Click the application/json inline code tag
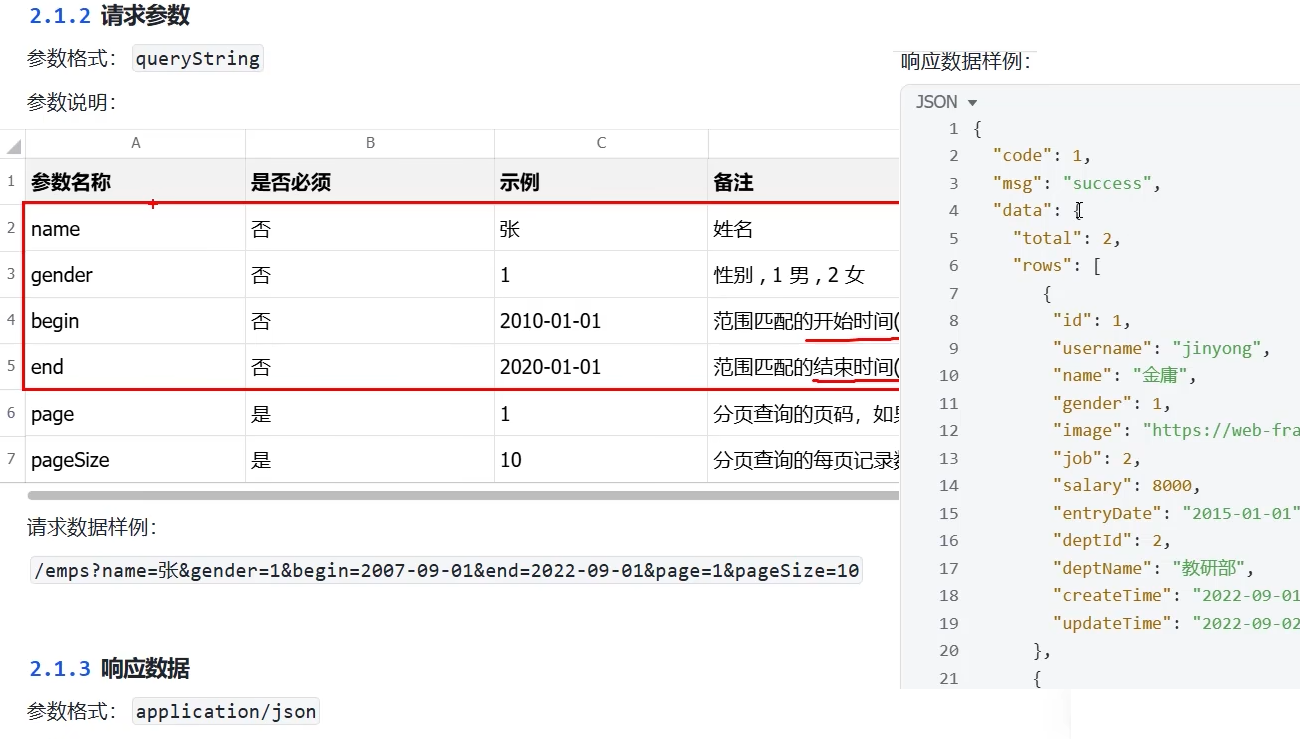The image size is (1300, 739). coord(226,712)
